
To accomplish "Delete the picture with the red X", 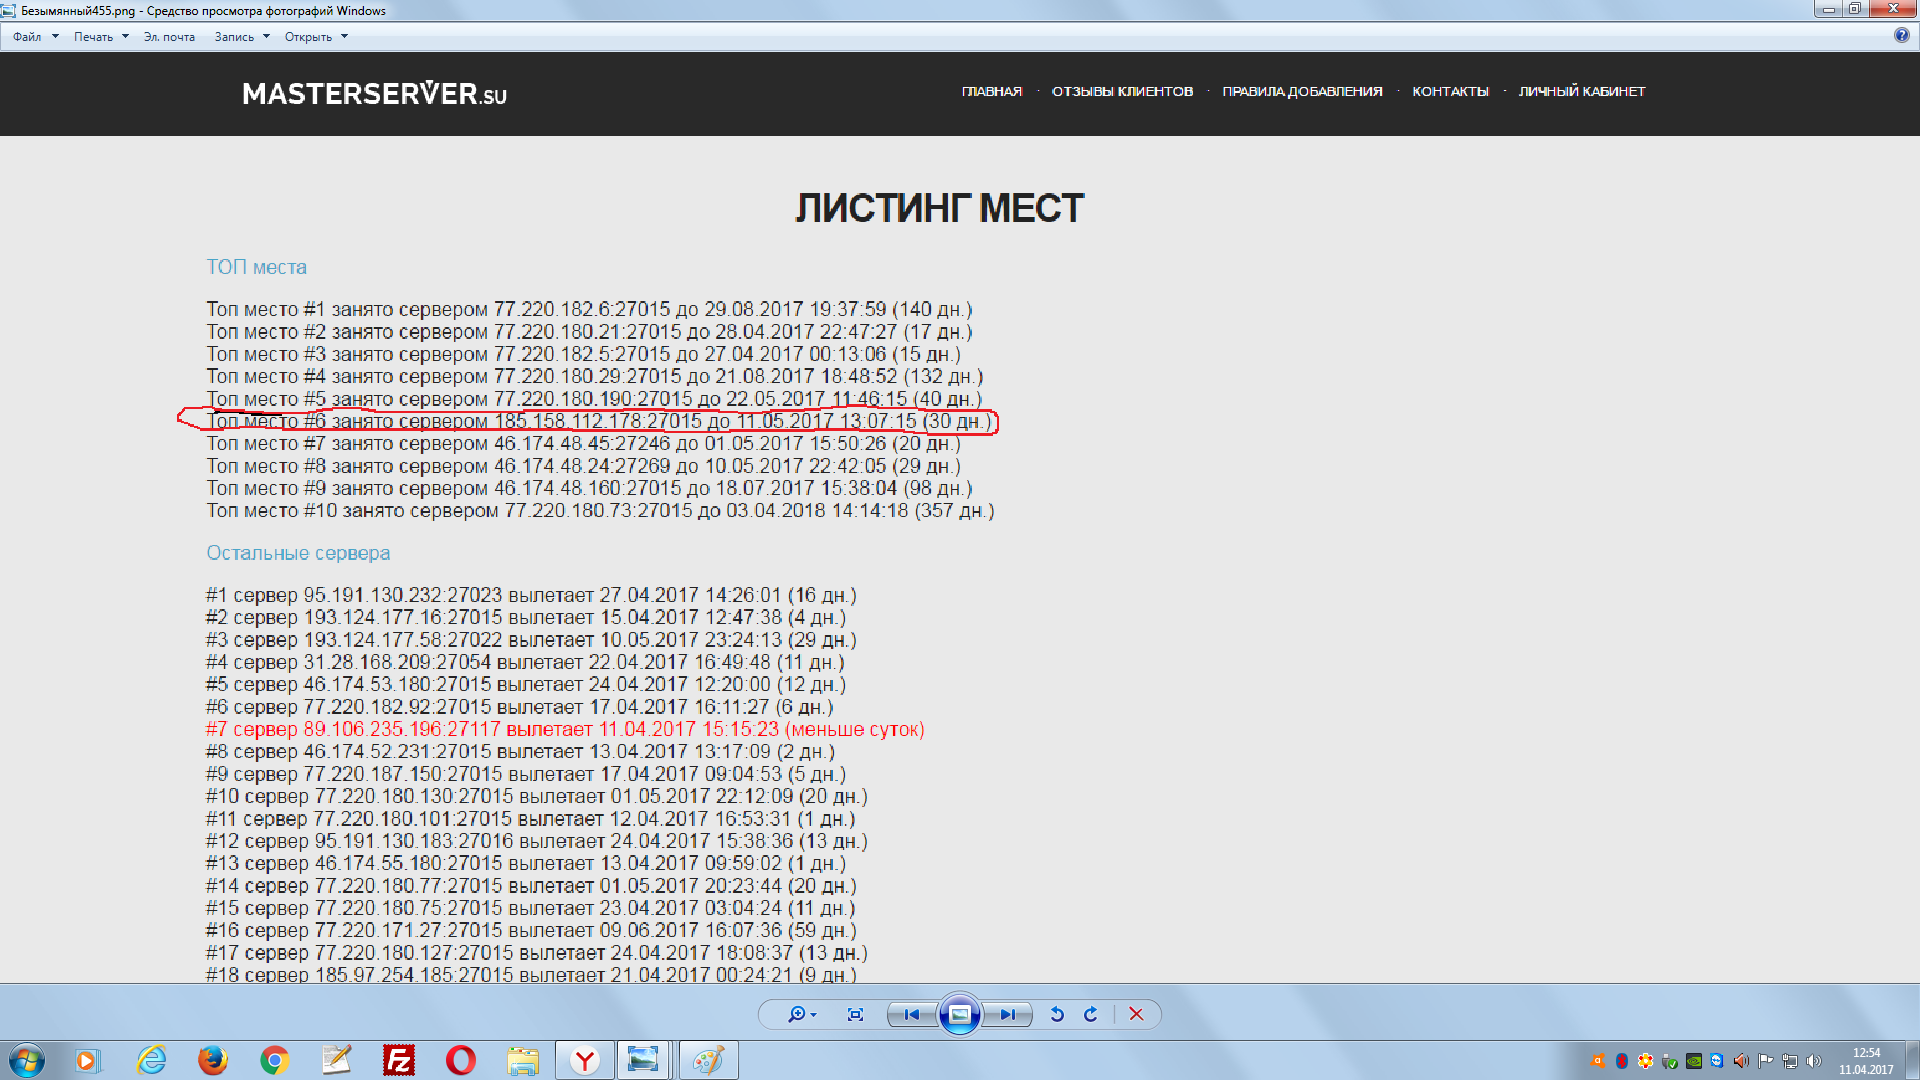I will [x=1136, y=1014].
